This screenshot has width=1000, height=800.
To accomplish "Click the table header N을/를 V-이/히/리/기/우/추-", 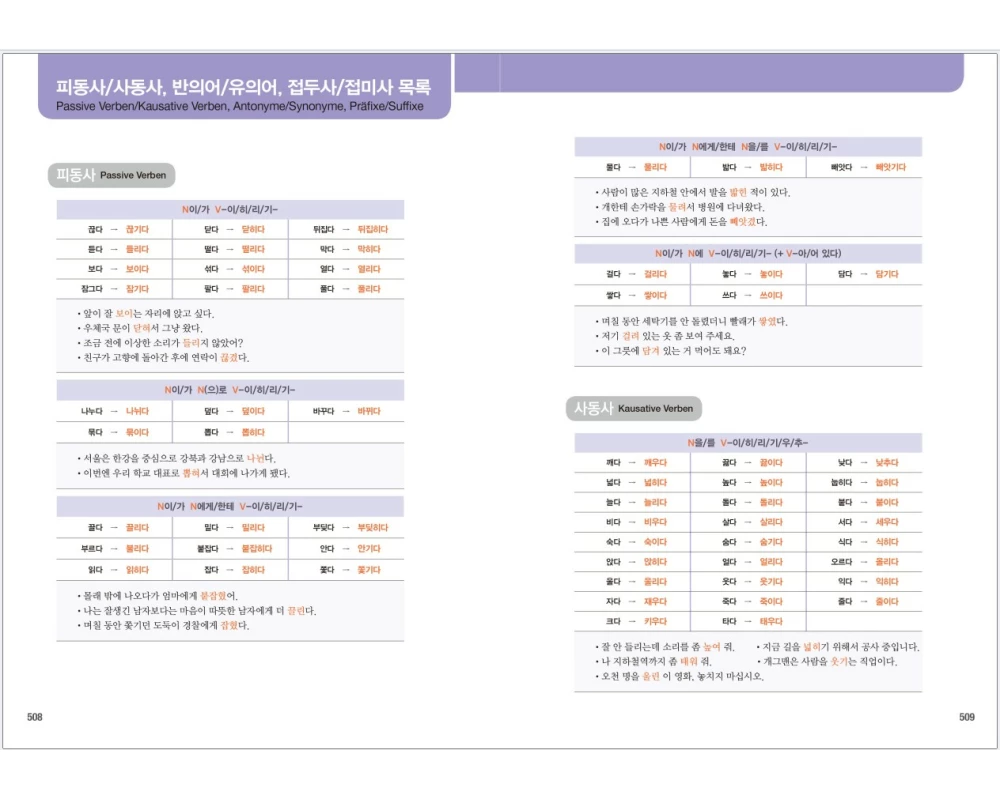I will [x=748, y=442].
